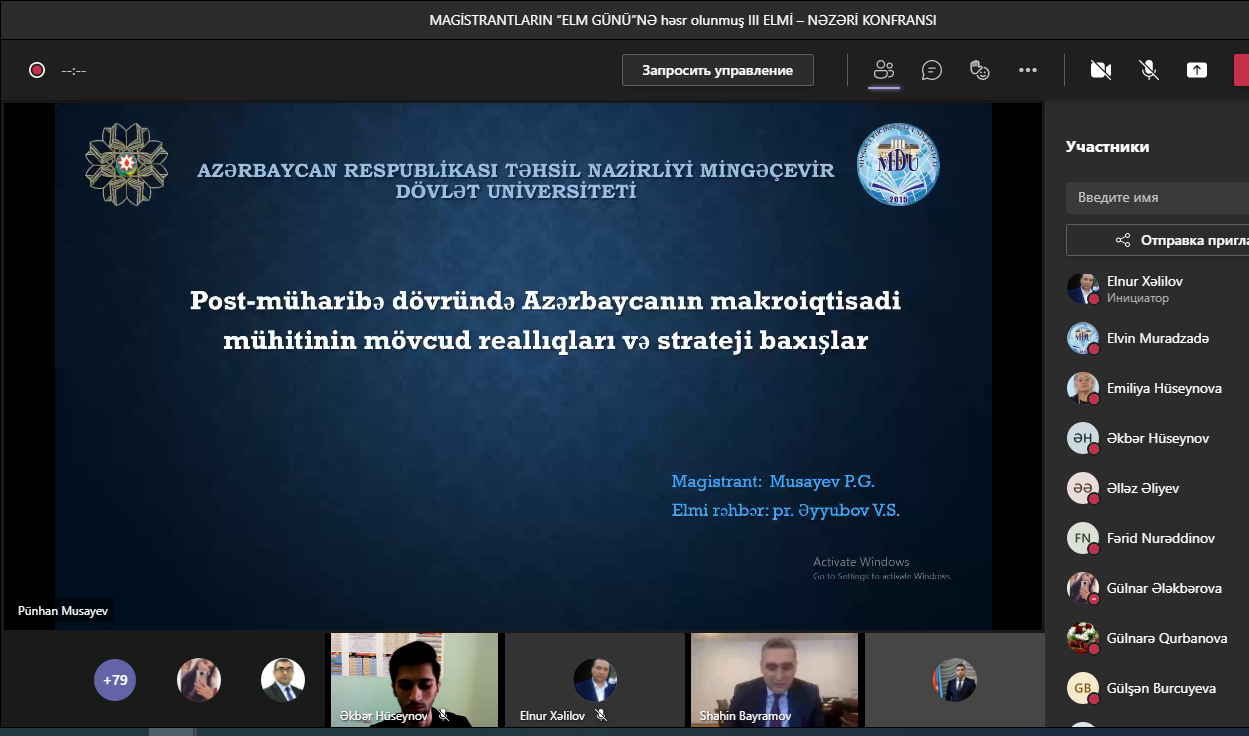1249x736 pixels.
Task: Select Elnur Xəlilov in participants list
Action: (x=1145, y=282)
